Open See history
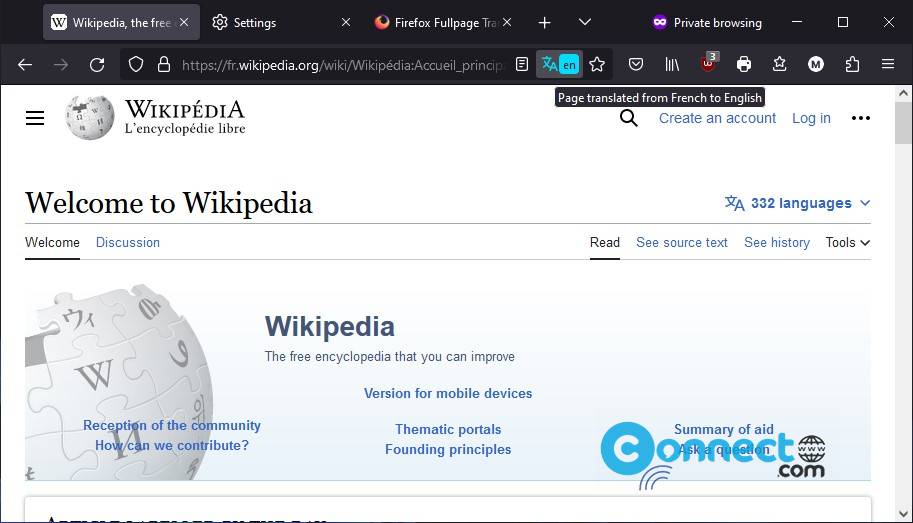This screenshot has width=913, height=523. click(x=777, y=243)
